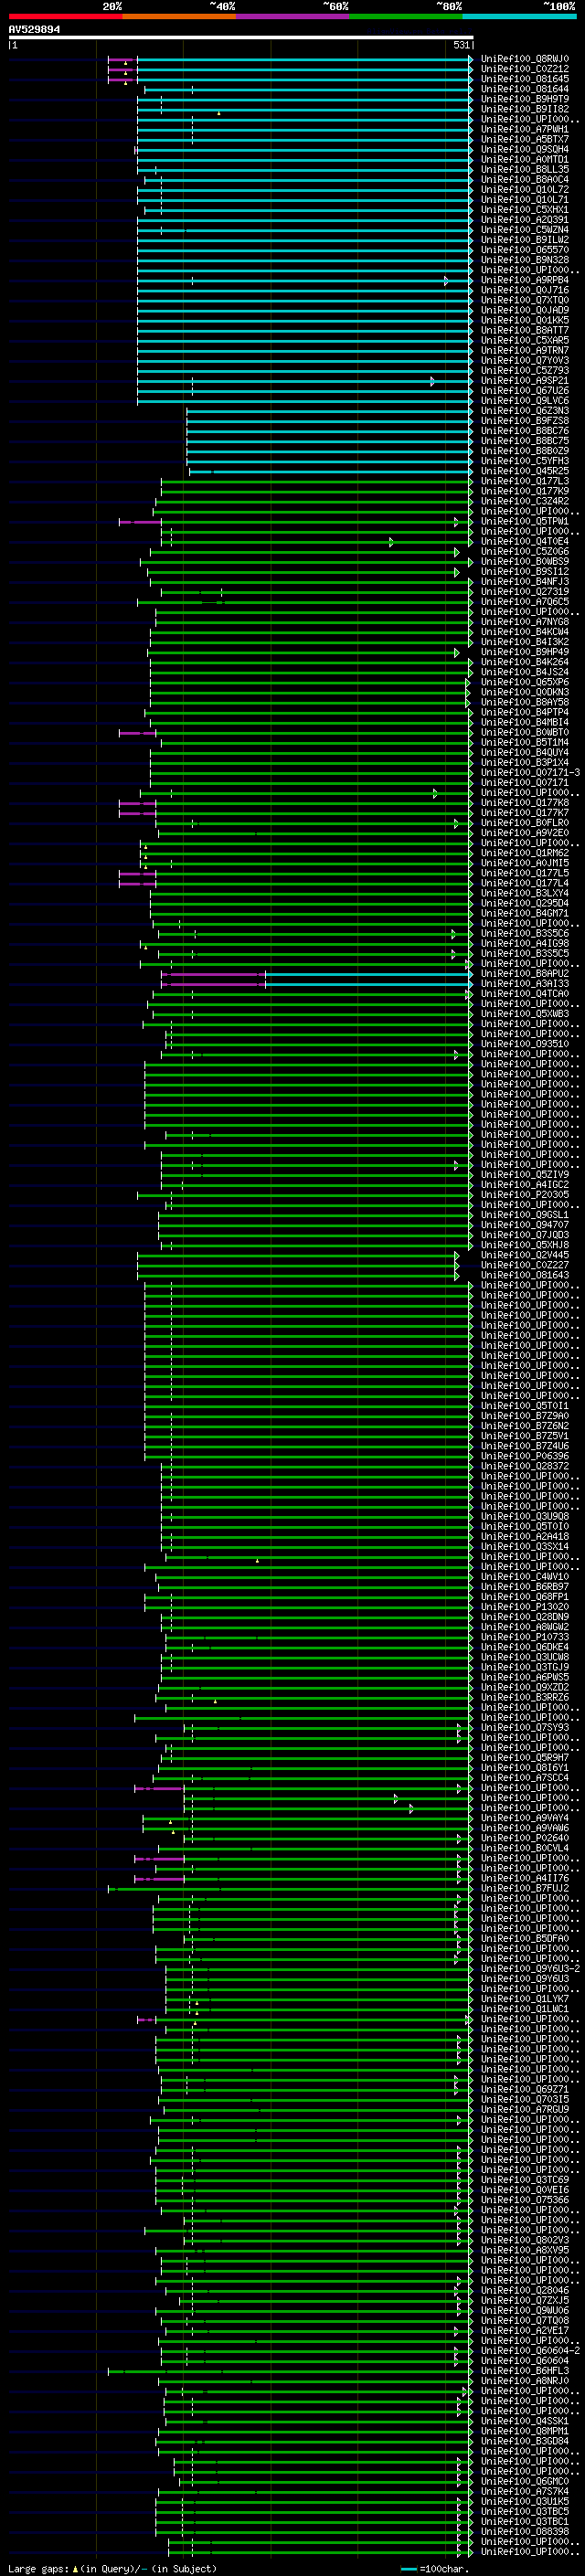Select the UniRef100_B8LL35 label

pos(525,169)
